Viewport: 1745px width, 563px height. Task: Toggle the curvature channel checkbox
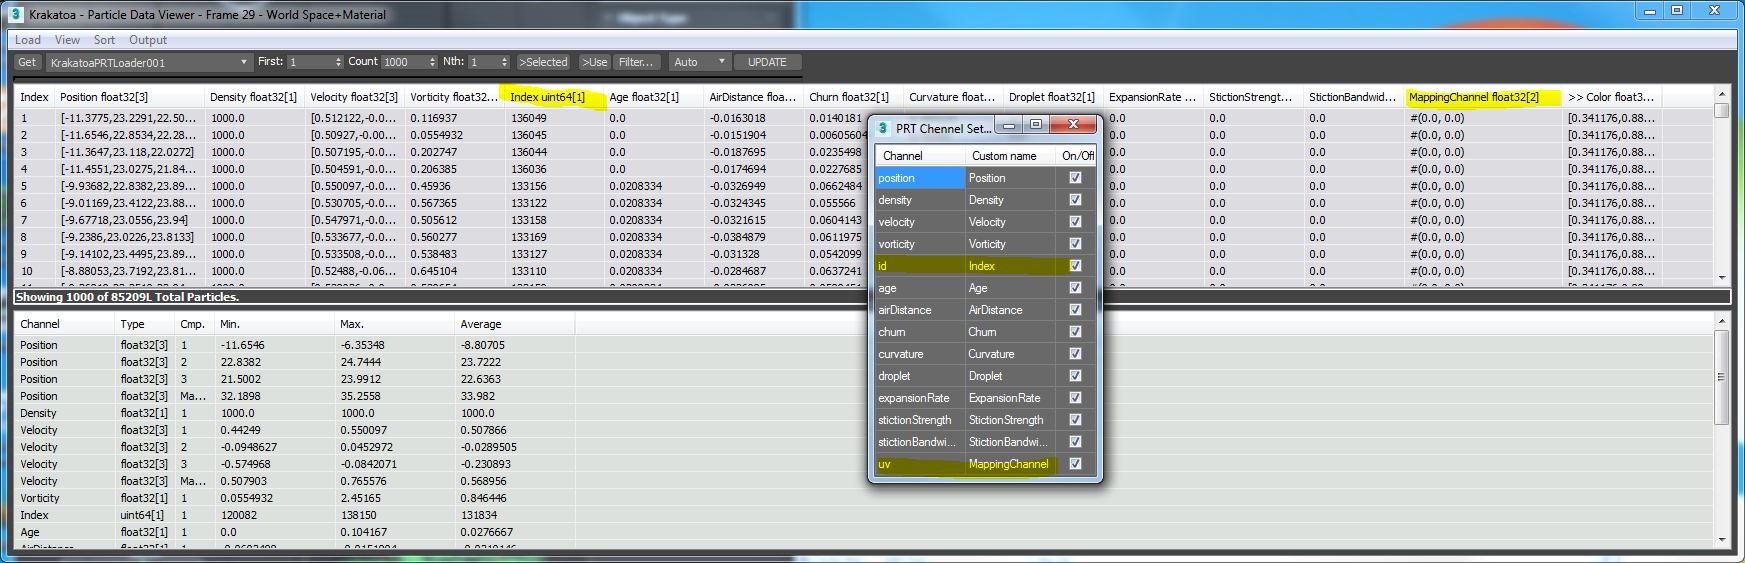(1075, 354)
